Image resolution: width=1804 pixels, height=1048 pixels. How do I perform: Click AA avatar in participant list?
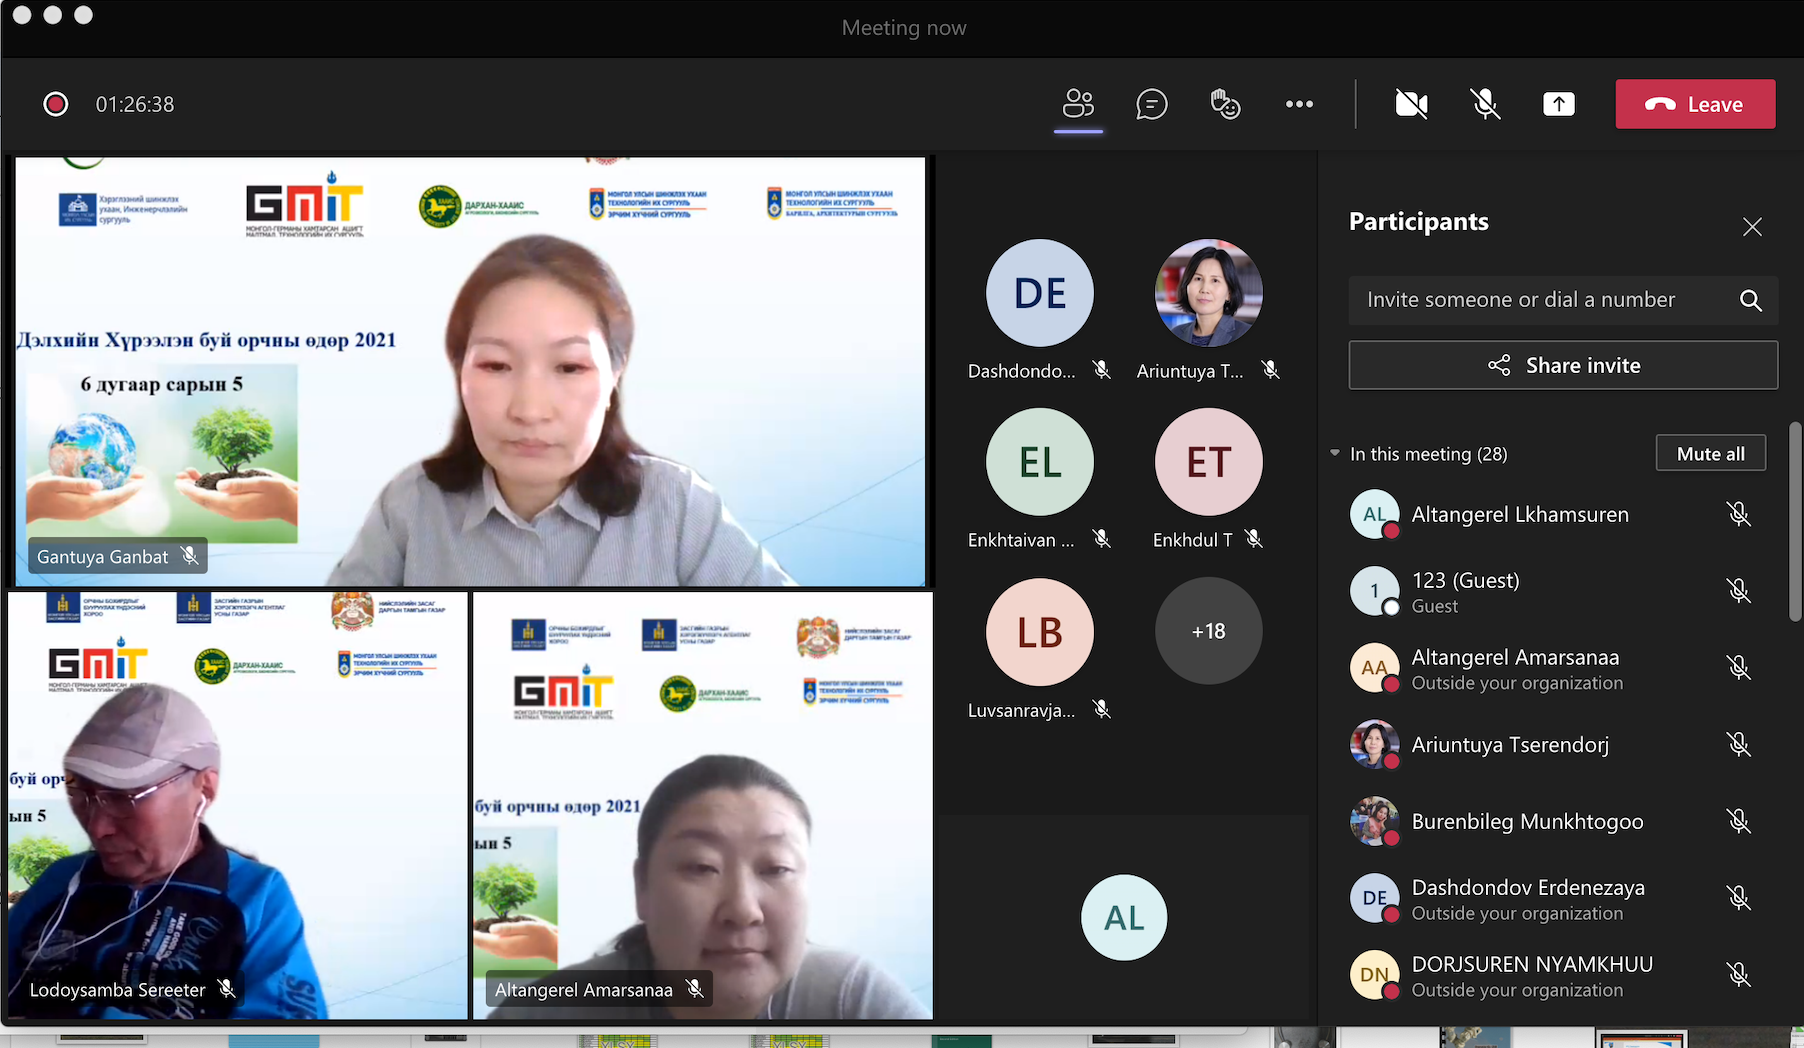point(1374,667)
